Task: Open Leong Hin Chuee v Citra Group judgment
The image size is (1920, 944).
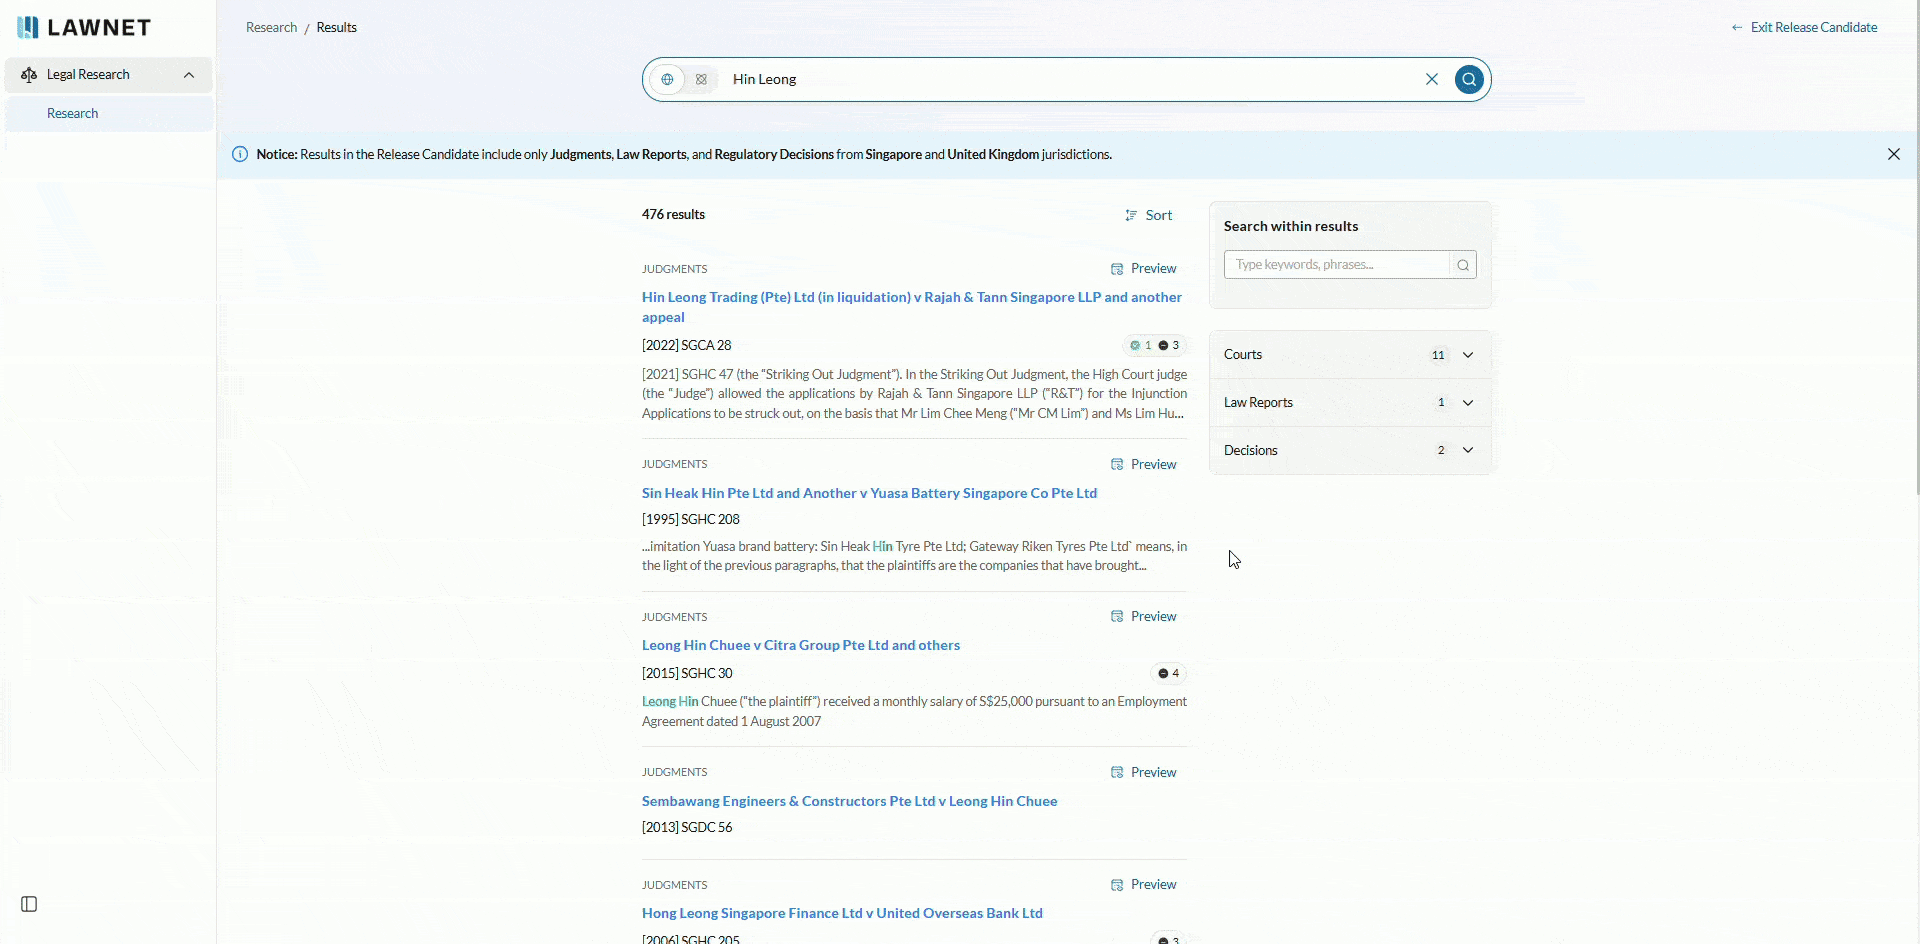Action: pyautogui.click(x=801, y=645)
